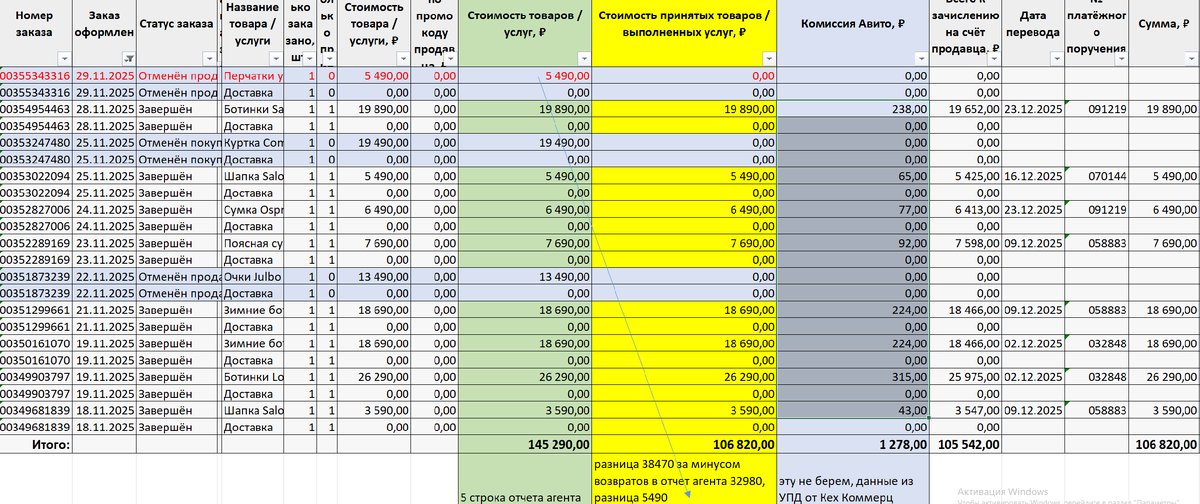Viewport: 1200px width, 504px height.
Task: Open filter dropdown for Комиссия Авито column
Action: [x=922, y=60]
